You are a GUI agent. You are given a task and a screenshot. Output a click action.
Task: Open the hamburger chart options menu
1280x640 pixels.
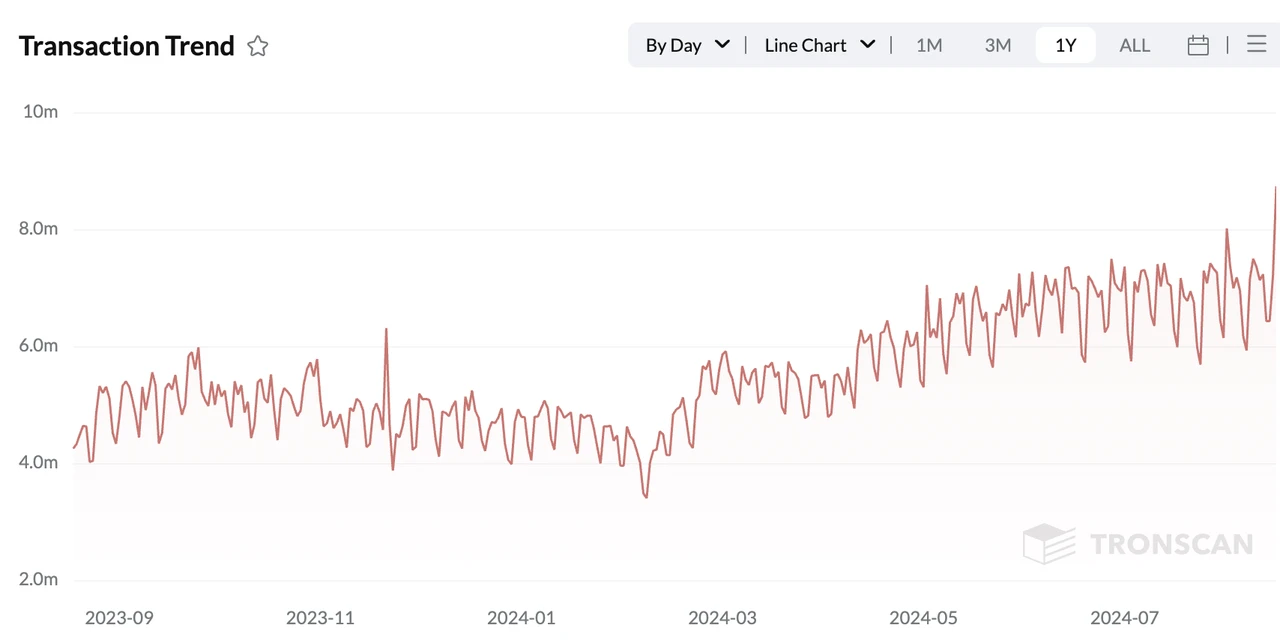[1257, 44]
